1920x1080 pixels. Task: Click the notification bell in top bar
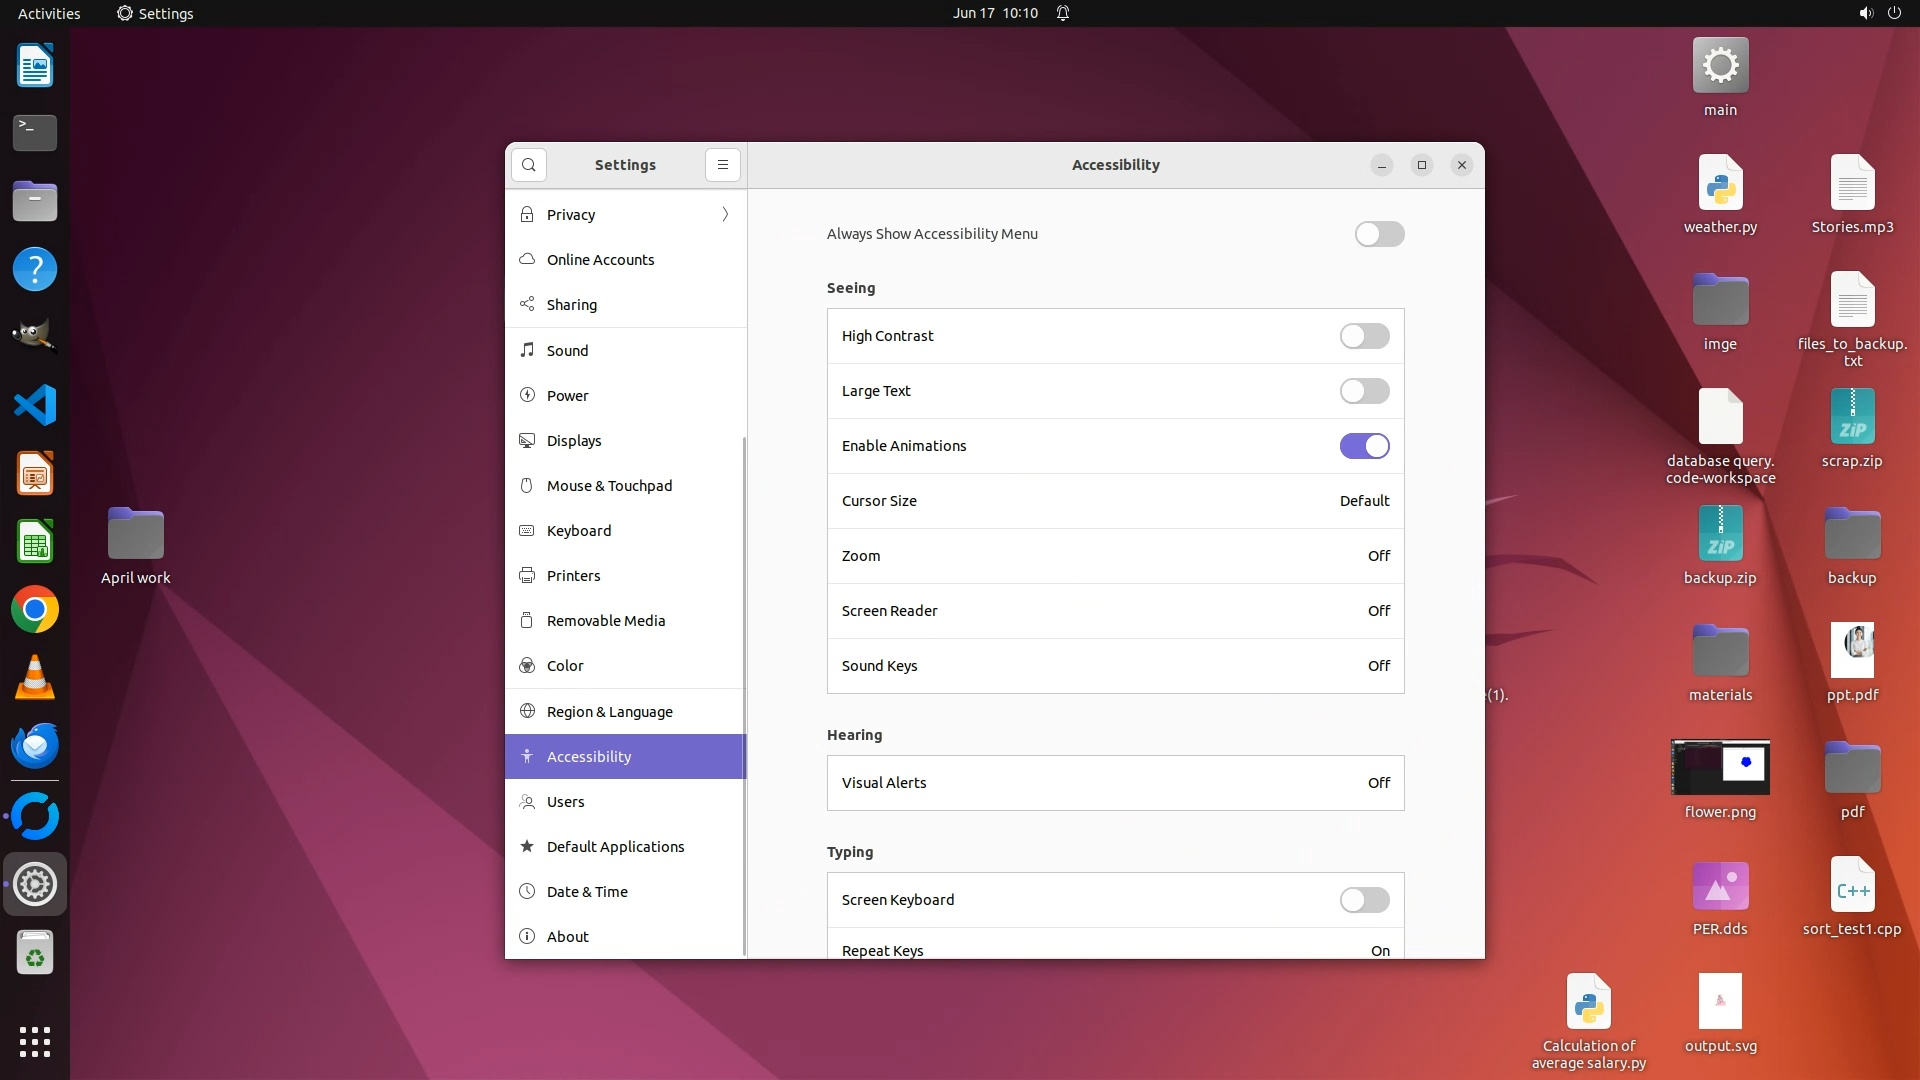(1063, 13)
